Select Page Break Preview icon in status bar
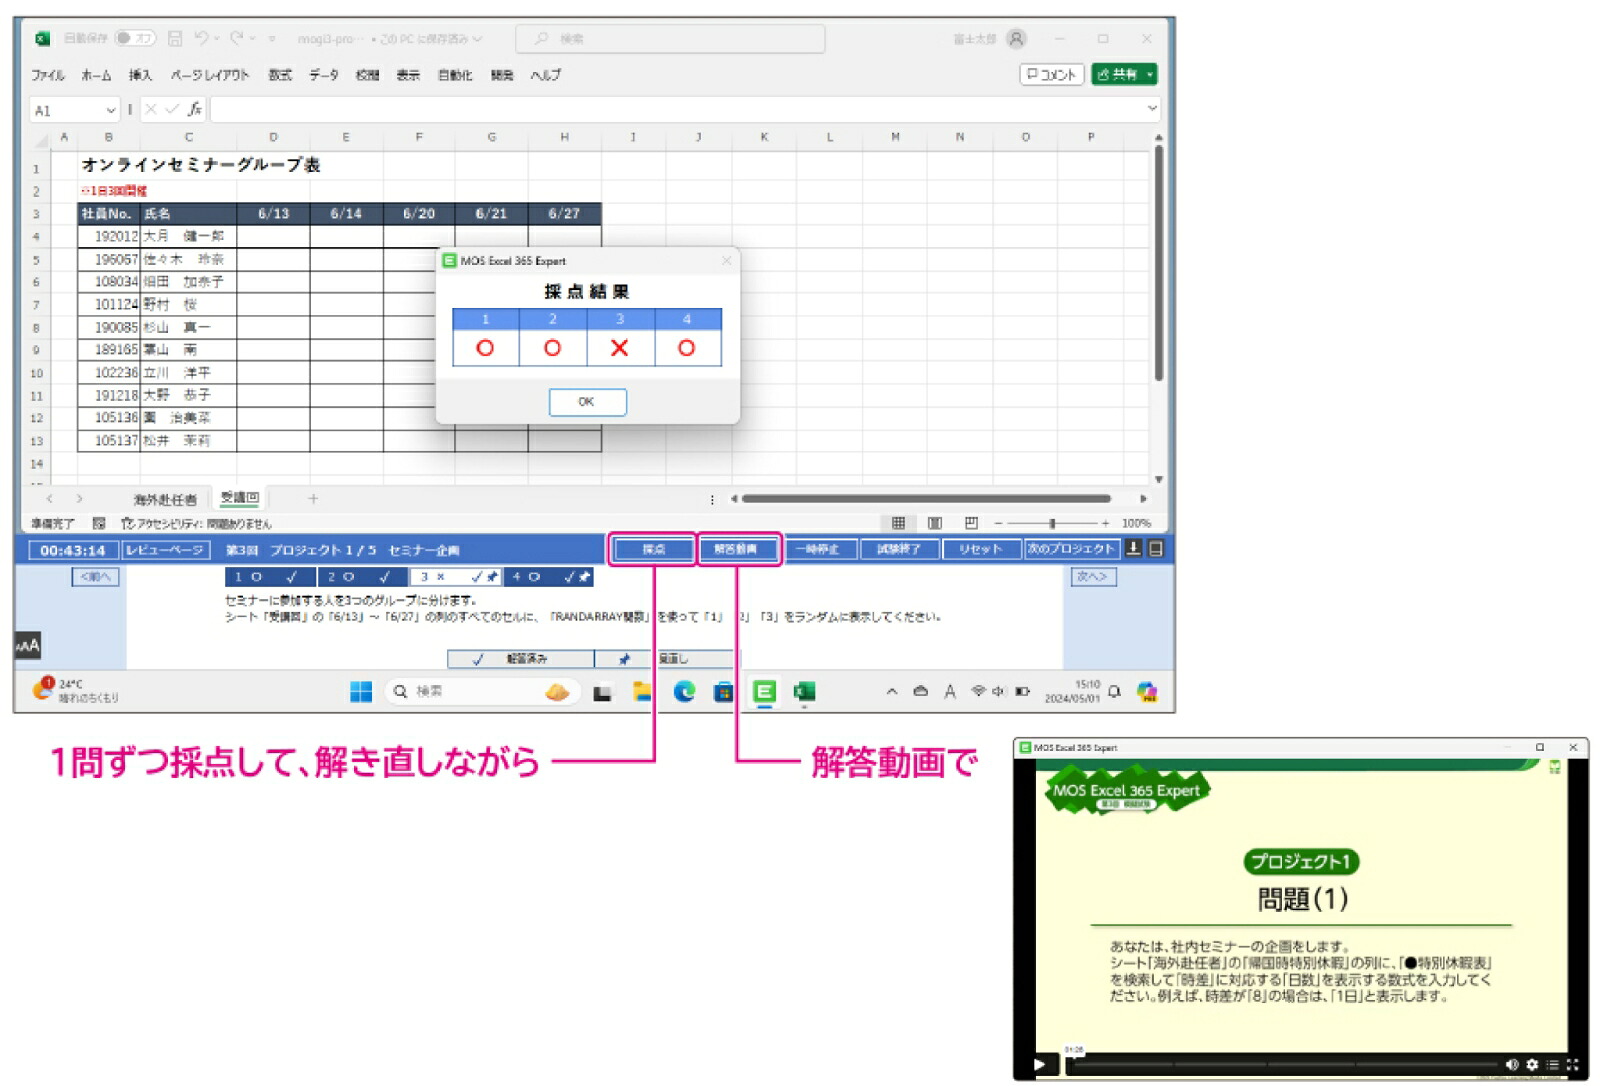Viewport: 1600px width, 1086px height. (x=971, y=523)
